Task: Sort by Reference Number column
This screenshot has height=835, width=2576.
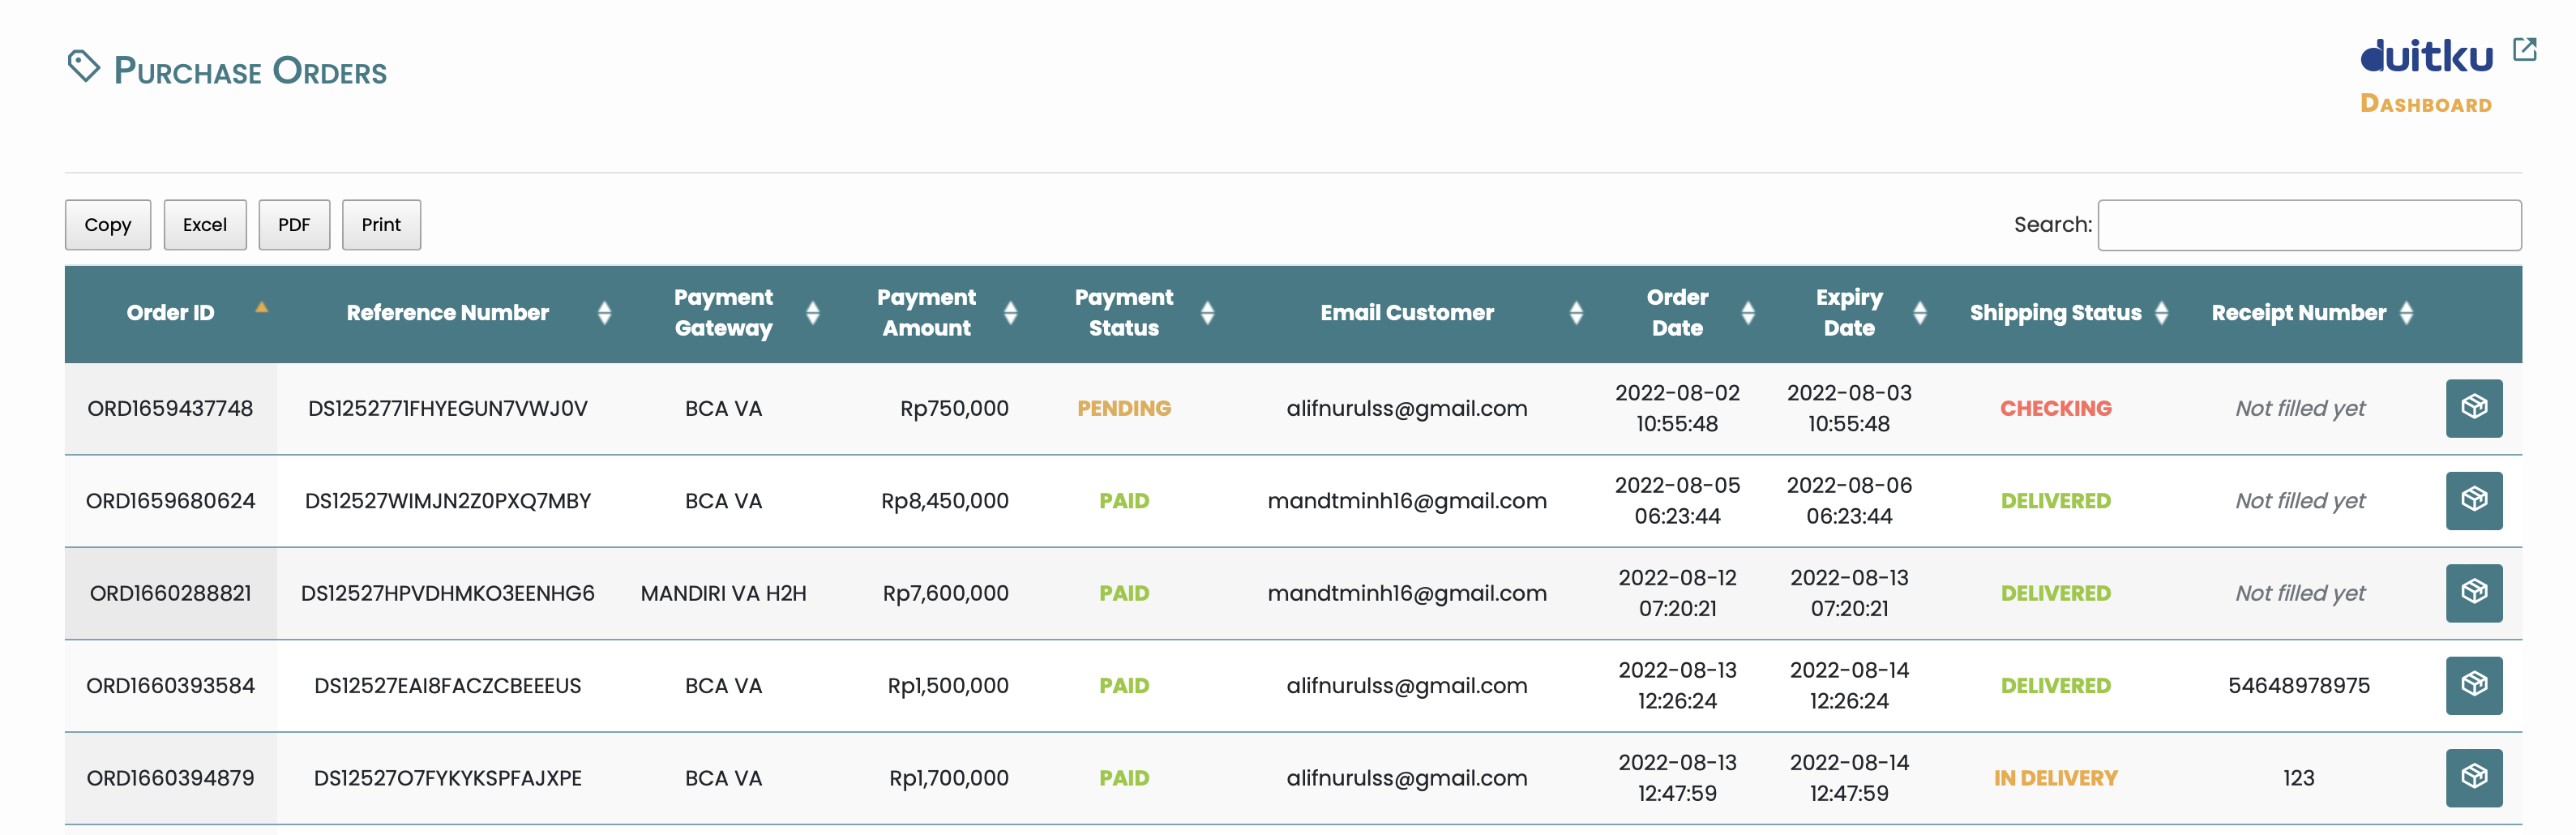Action: point(448,313)
